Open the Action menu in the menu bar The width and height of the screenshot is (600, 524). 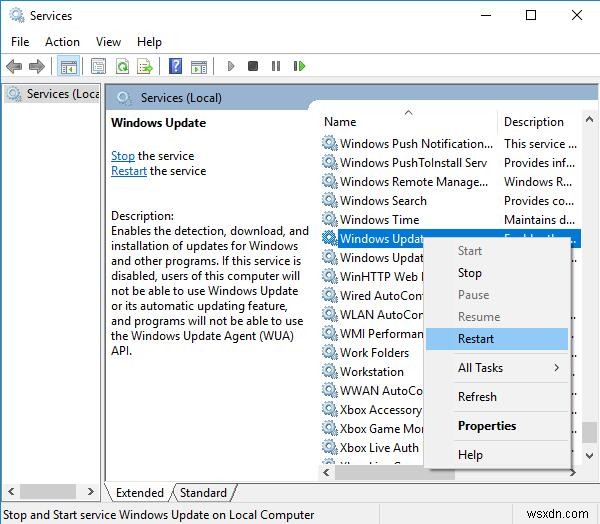point(62,42)
